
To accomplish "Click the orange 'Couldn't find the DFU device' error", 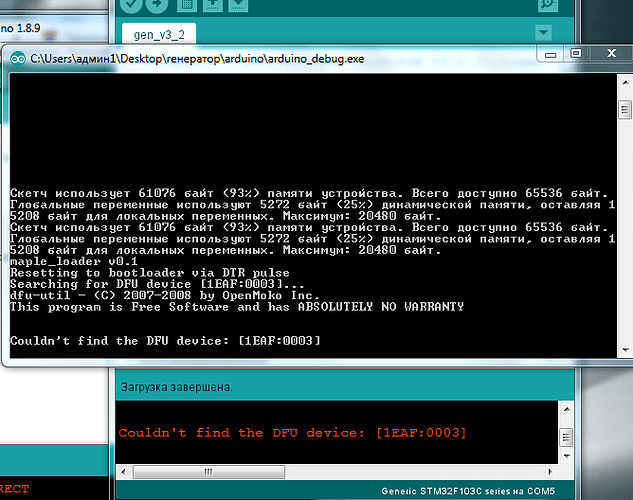I will [x=292, y=433].
